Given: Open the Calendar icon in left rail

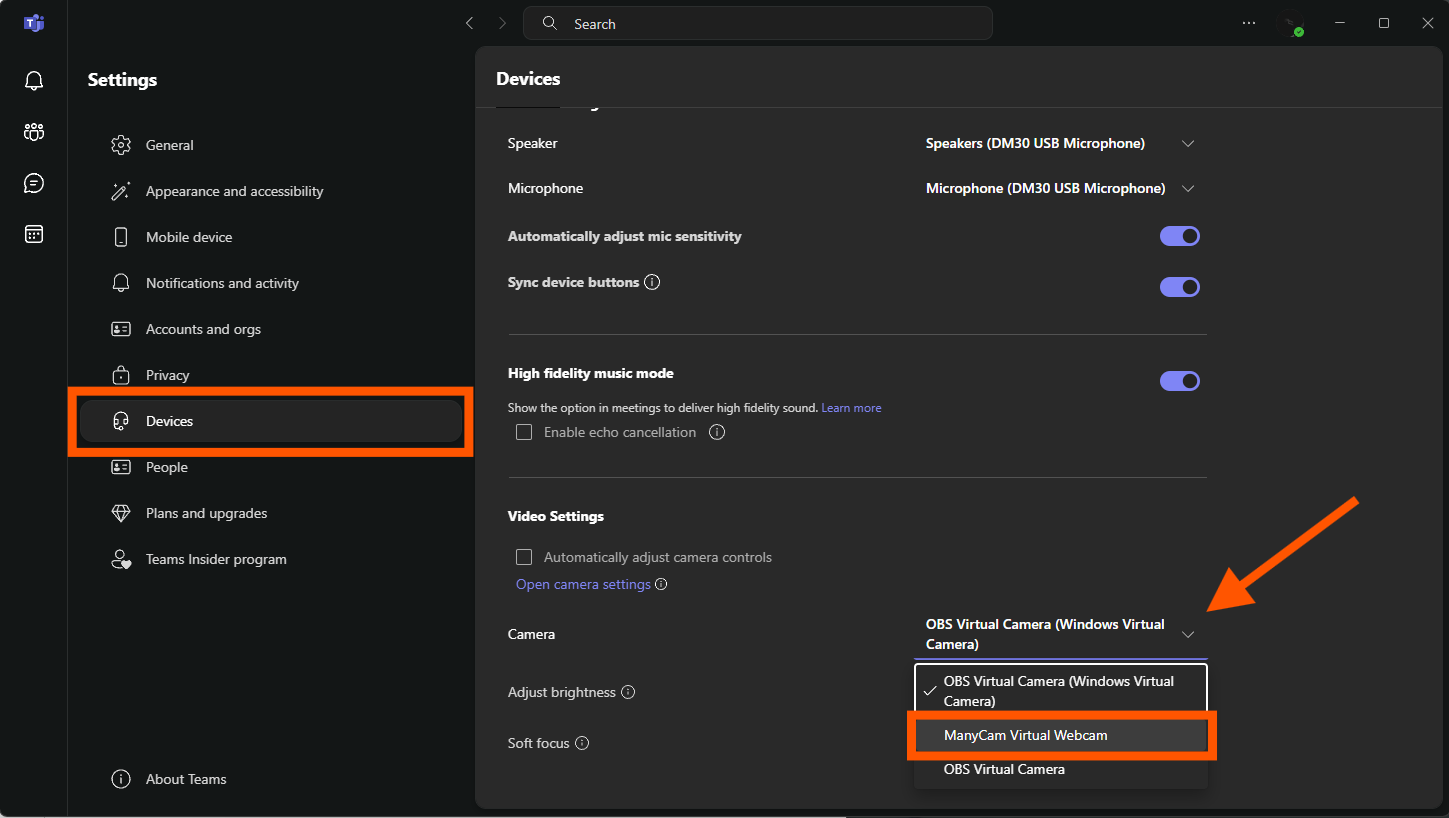Looking at the screenshot, I should click(x=34, y=234).
